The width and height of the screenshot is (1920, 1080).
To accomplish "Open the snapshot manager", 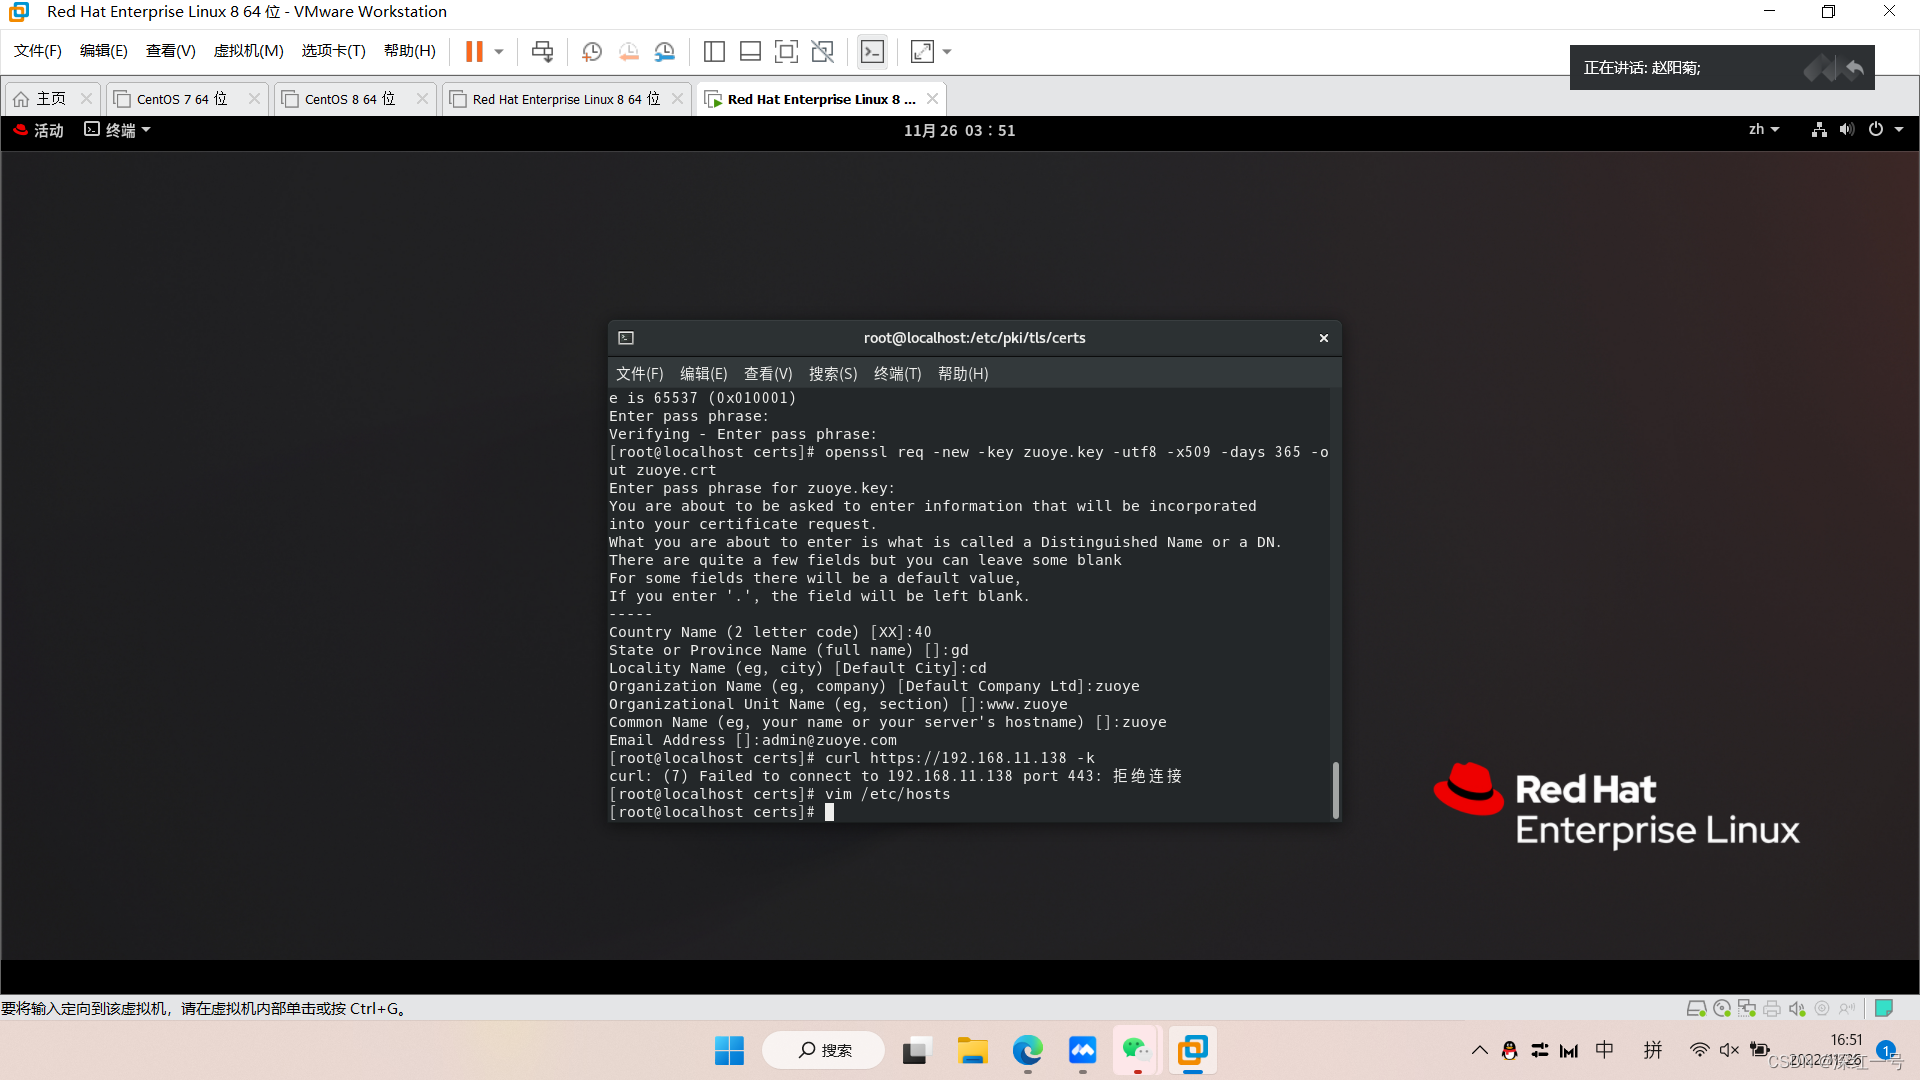I will pyautogui.click(x=665, y=51).
